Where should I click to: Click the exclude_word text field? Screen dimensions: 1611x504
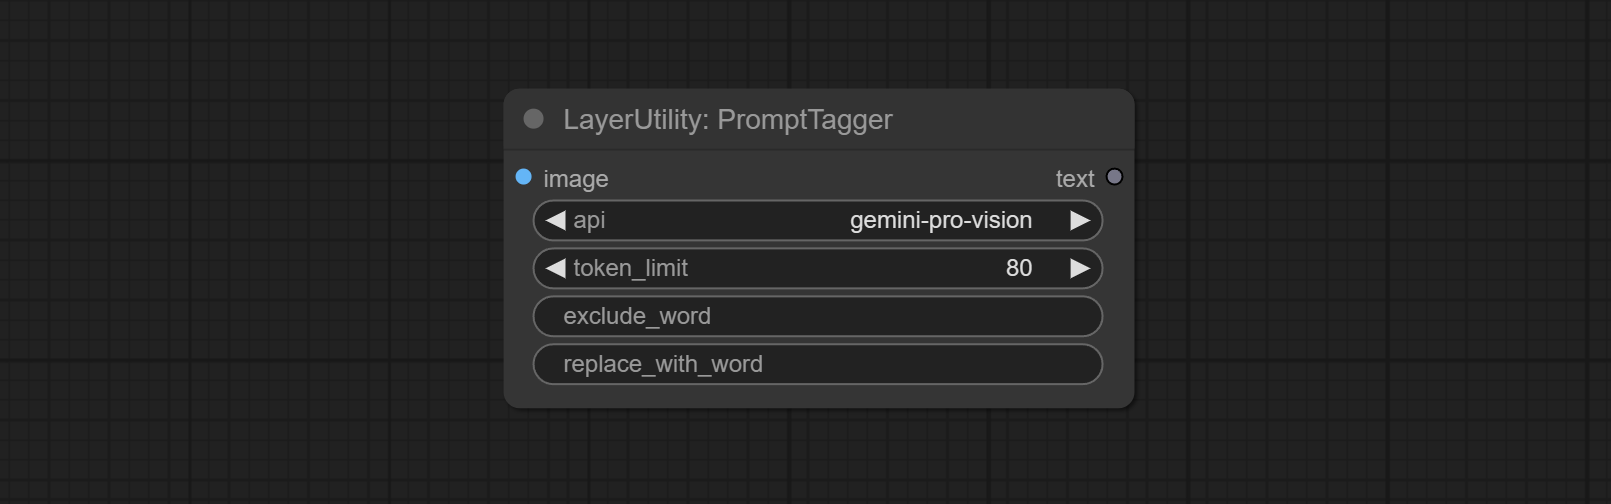point(818,316)
